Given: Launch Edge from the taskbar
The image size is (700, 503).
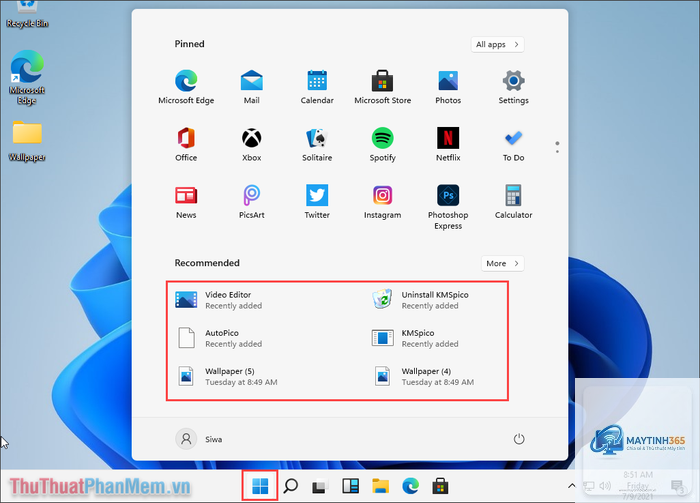Looking at the screenshot, I should [x=410, y=486].
